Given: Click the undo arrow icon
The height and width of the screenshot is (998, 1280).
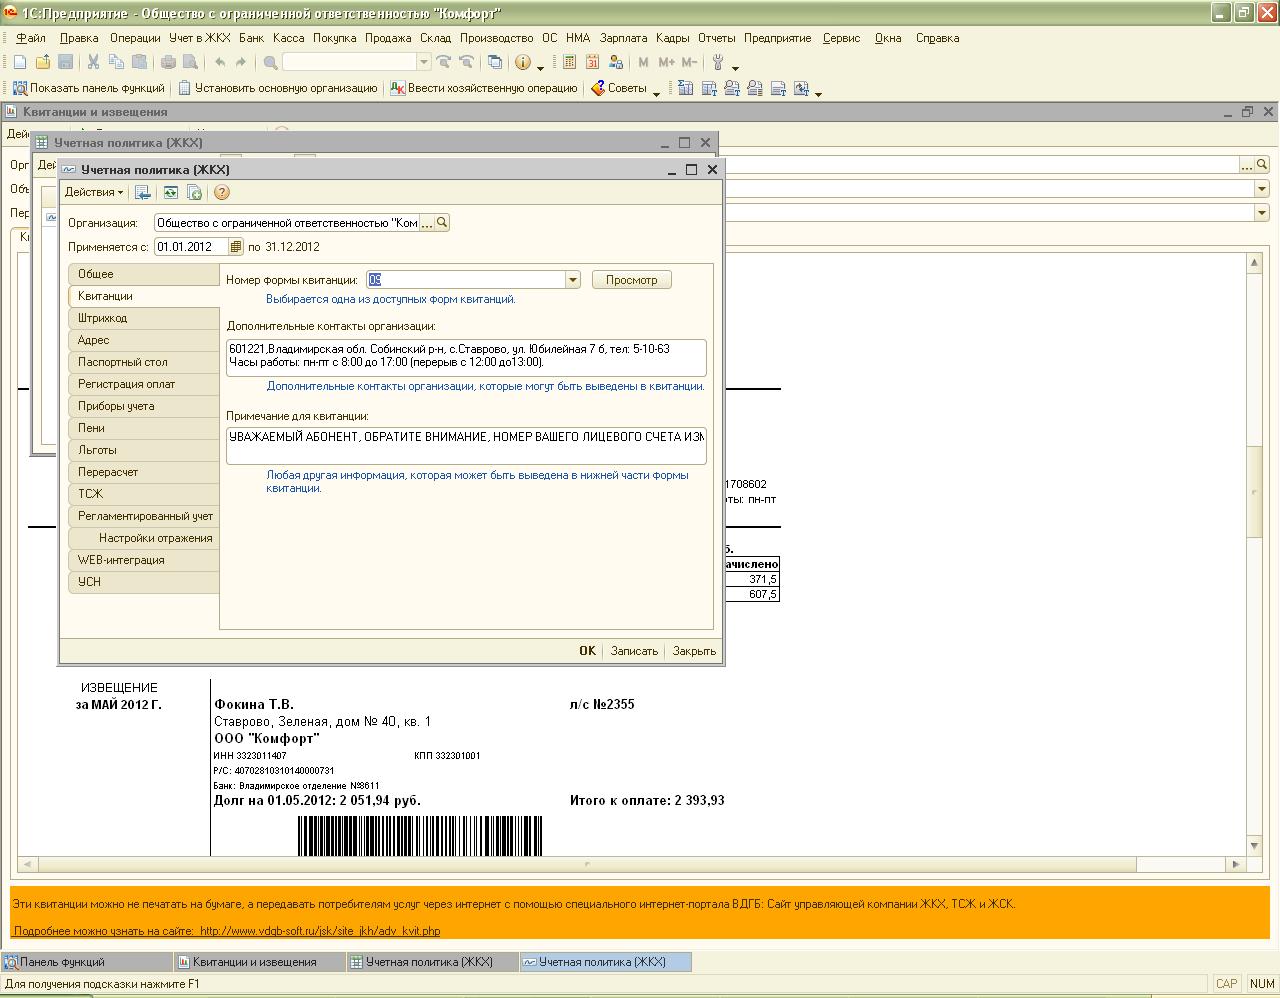Looking at the screenshot, I should 220,62.
